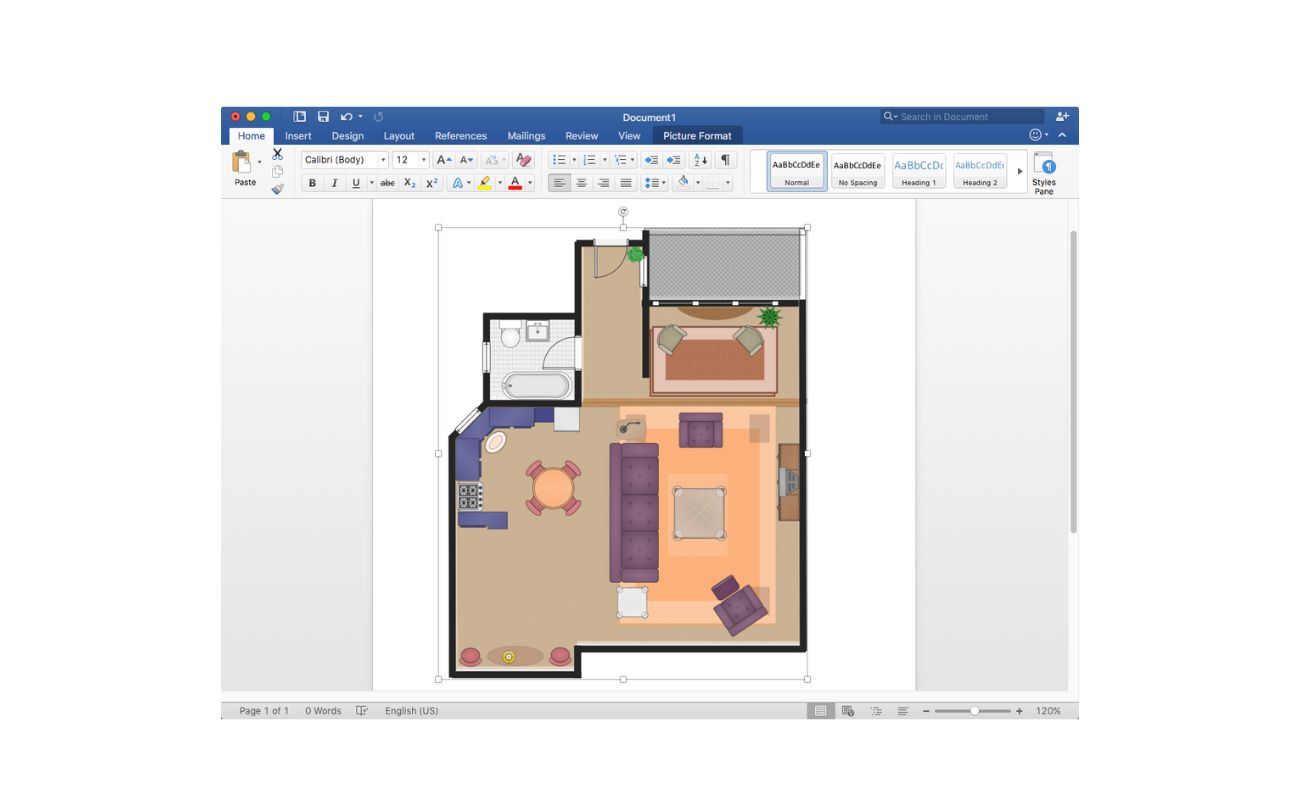The height and width of the screenshot is (800, 1300).
Task: Click the Search in Document field
Action: [968, 117]
